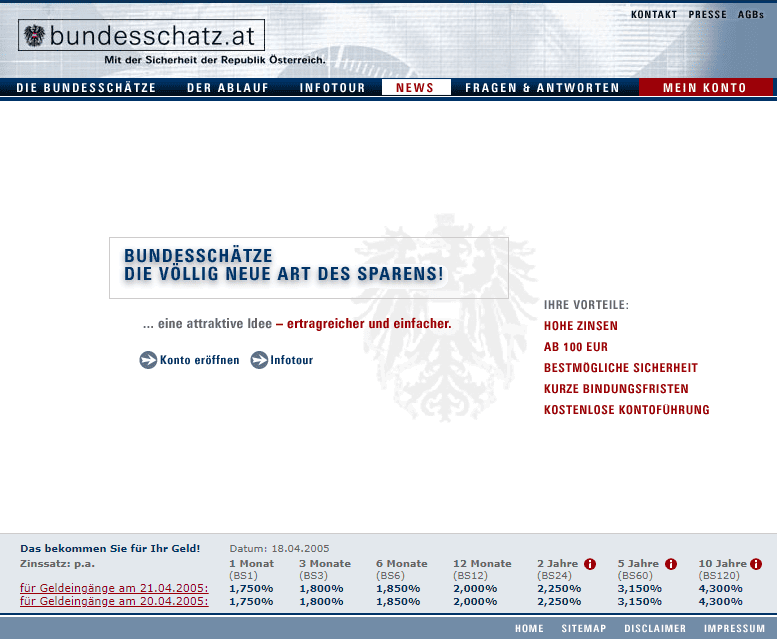Open the Sitemap footer link
The image size is (777, 639).
[x=583, y=629]
